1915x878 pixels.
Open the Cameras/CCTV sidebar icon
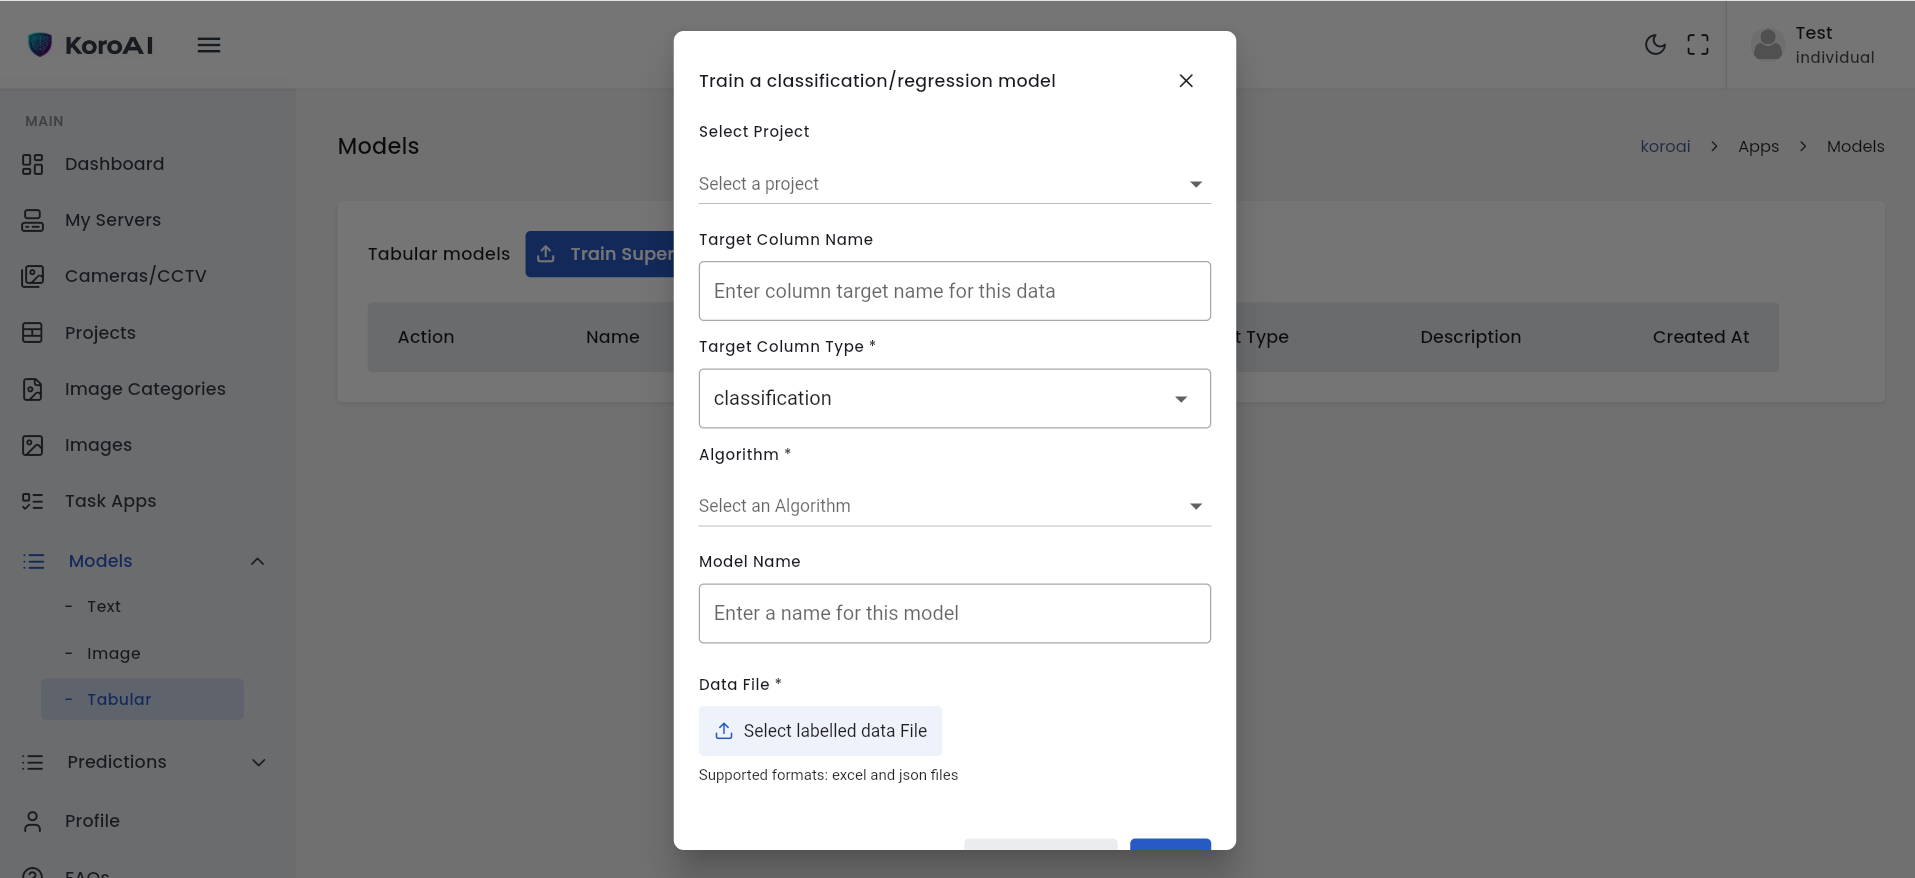33,276
